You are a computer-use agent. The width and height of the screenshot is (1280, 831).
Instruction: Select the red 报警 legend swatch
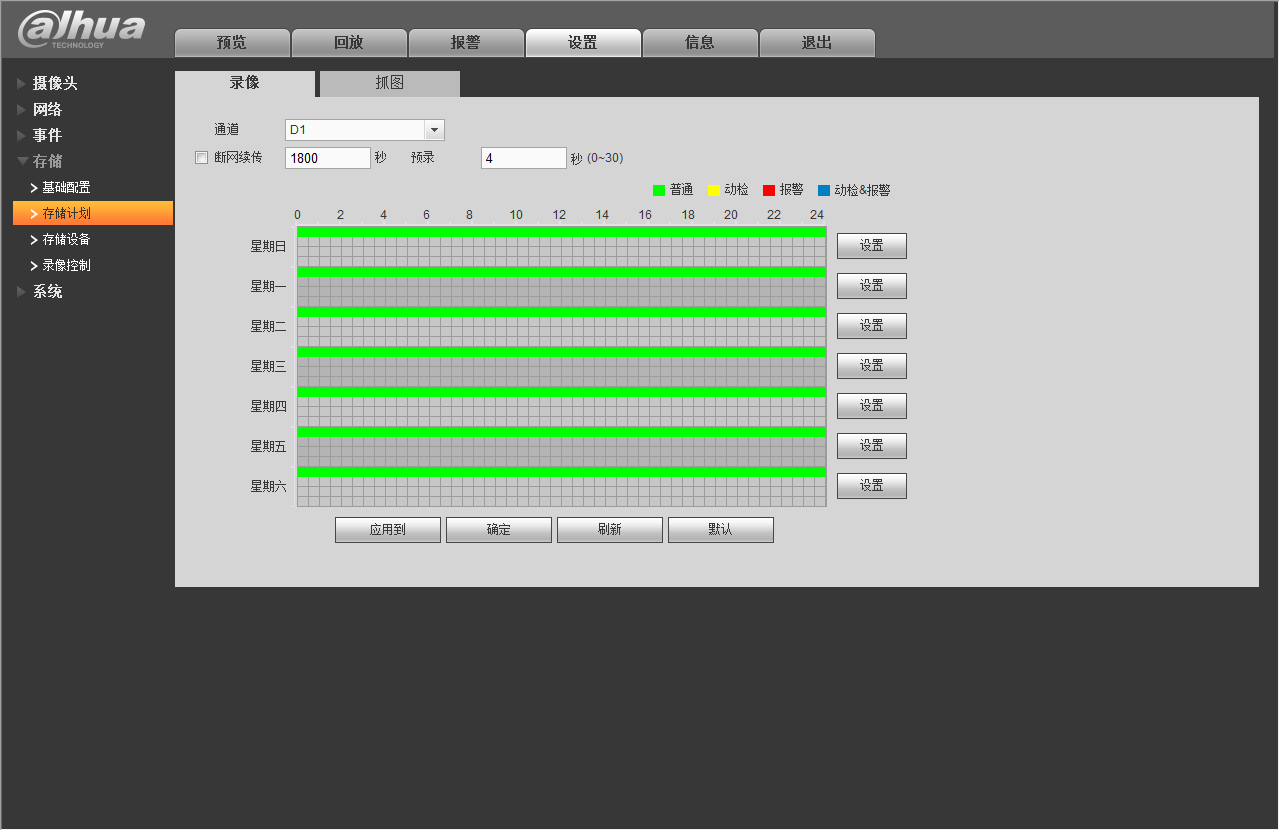[x=769, y=190]
